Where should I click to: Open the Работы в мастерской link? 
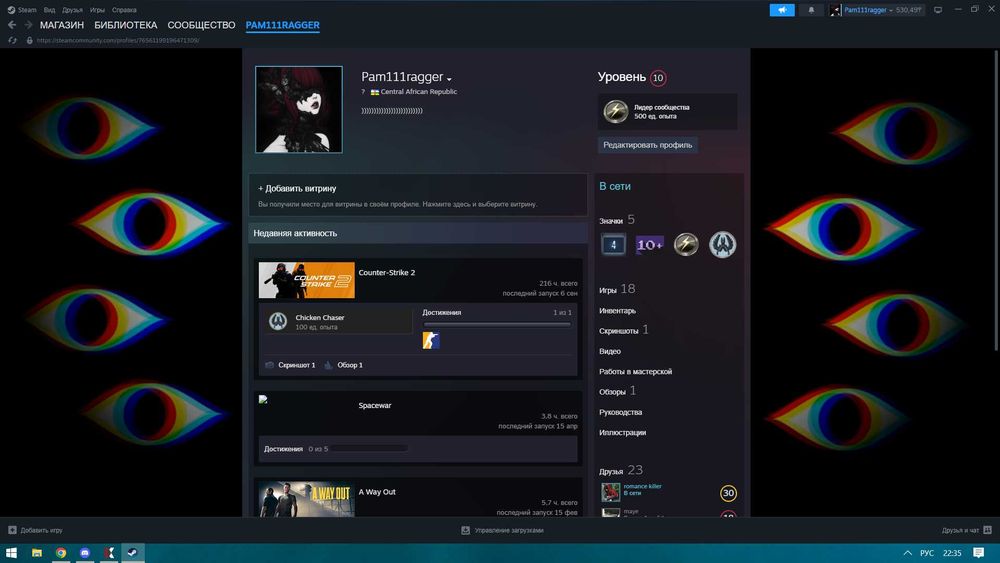635,372
